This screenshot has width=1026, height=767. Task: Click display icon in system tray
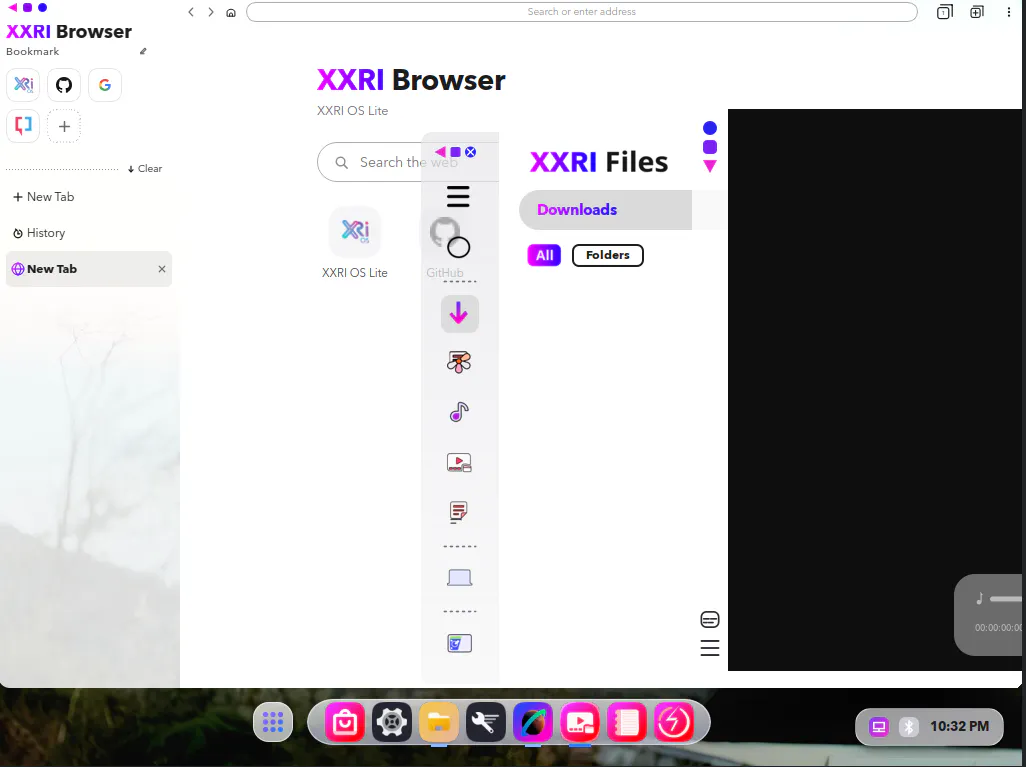(879, 727)
